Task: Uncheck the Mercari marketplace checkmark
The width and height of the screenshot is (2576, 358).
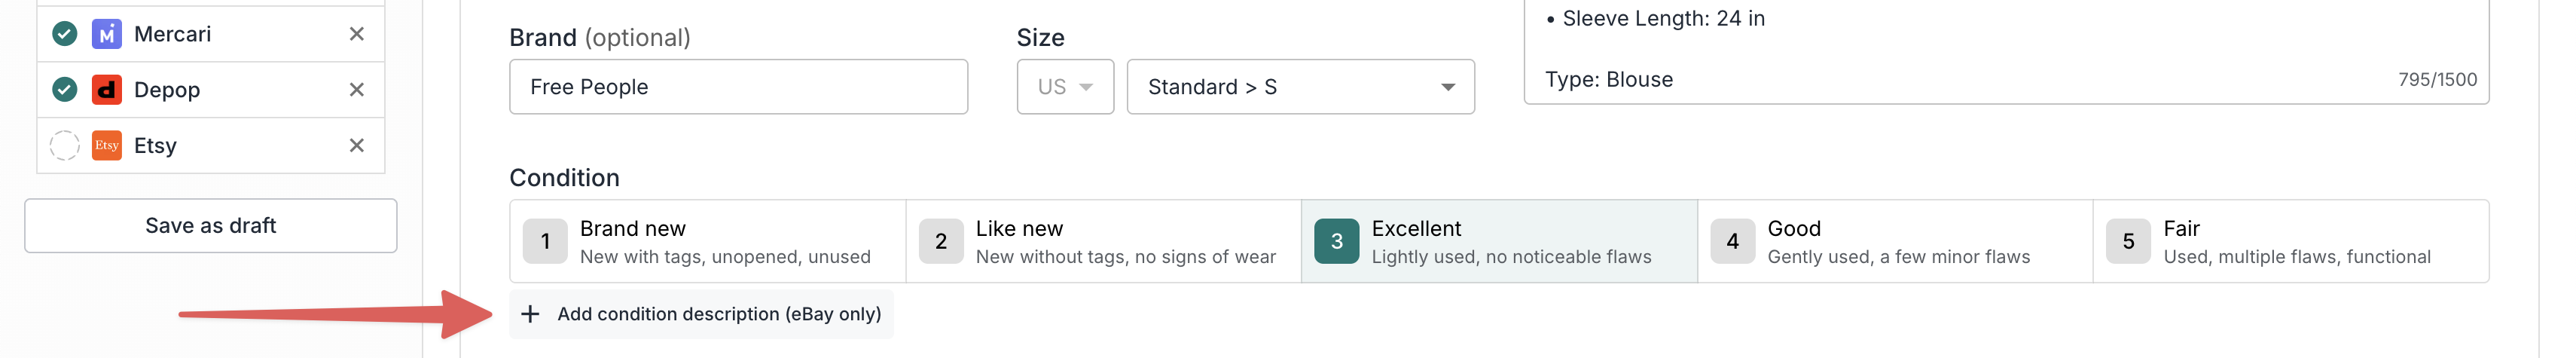Action: click(65, 34)
